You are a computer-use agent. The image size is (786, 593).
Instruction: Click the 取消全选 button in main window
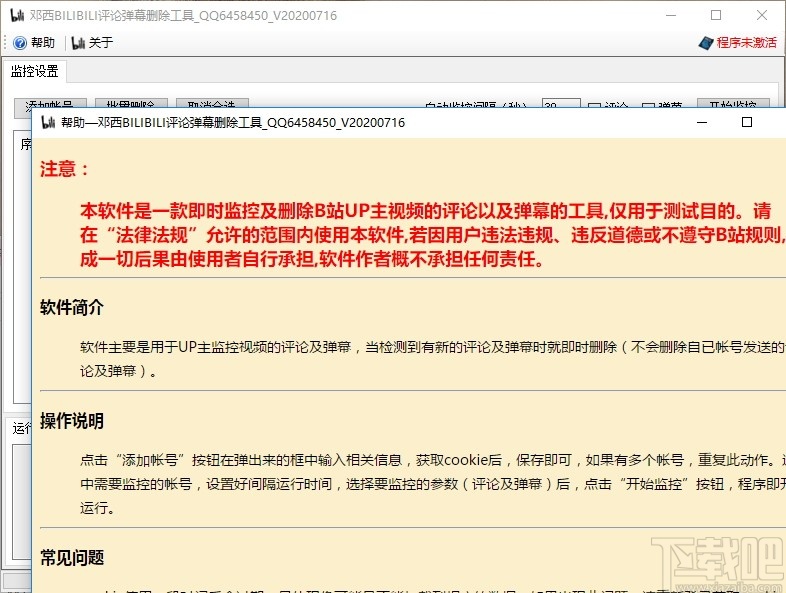(x=213, y=103)
